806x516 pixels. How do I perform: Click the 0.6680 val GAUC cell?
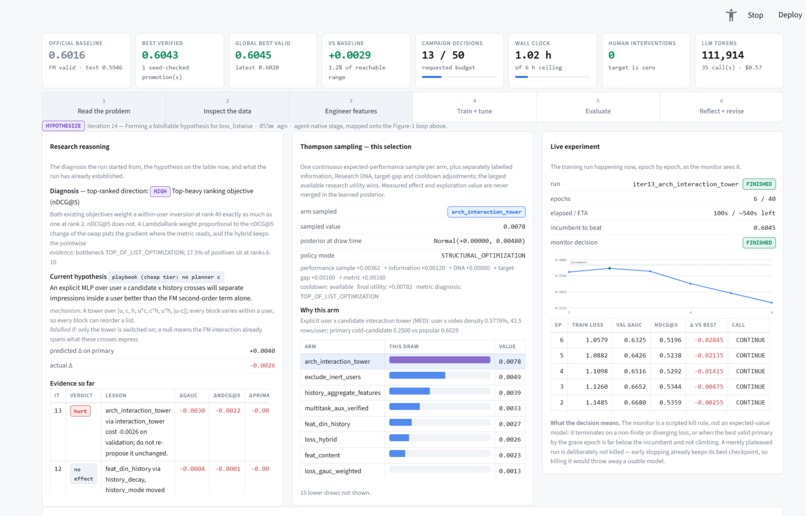tap(635, 402)
